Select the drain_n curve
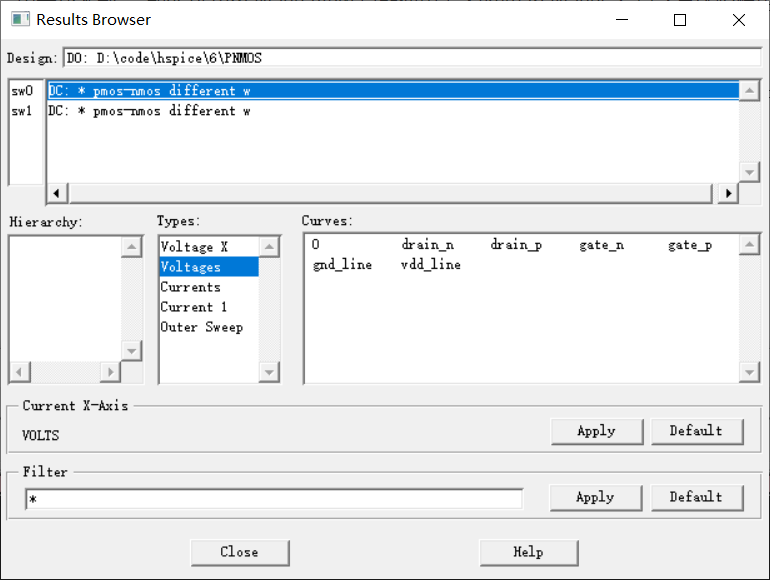Viewport: 770px width, 580px height. point(427,244)
